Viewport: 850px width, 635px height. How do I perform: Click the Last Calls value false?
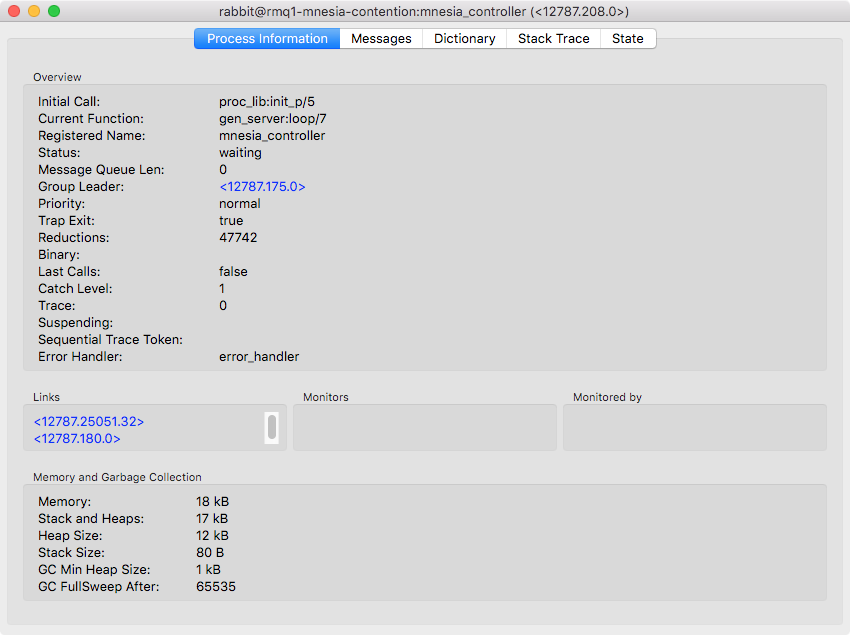click(x=233, y=271)
